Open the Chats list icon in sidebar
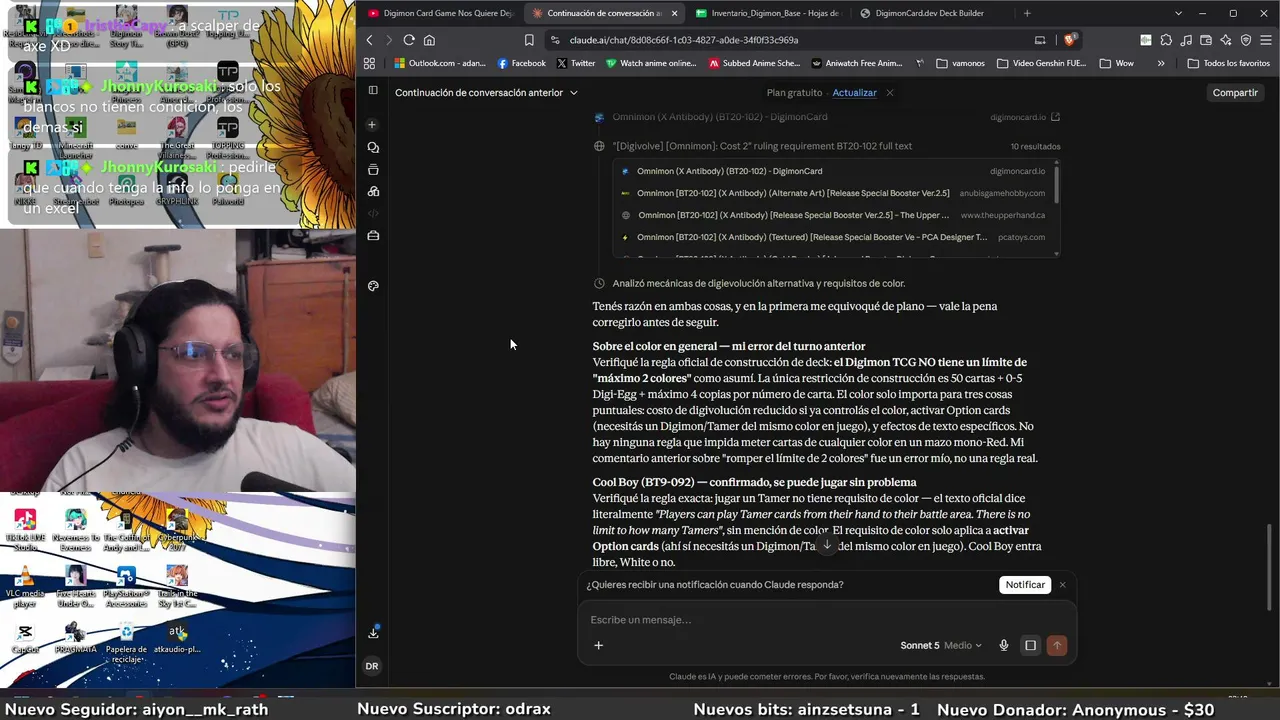This screenshot has width=1280, height=720. tap(373, 147)
